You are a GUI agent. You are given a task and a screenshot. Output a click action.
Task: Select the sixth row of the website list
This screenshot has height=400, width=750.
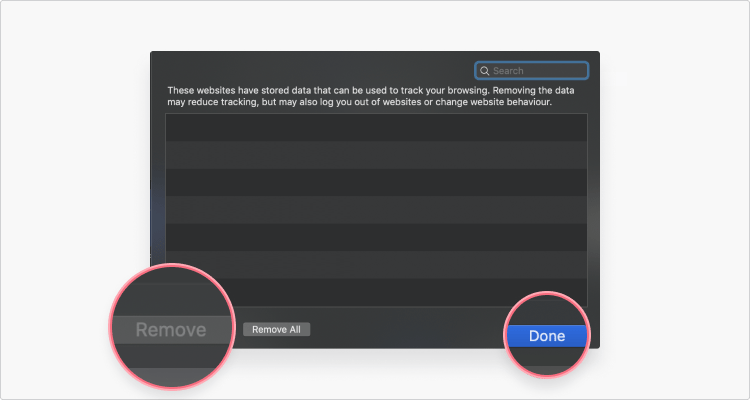coord(375,264)
